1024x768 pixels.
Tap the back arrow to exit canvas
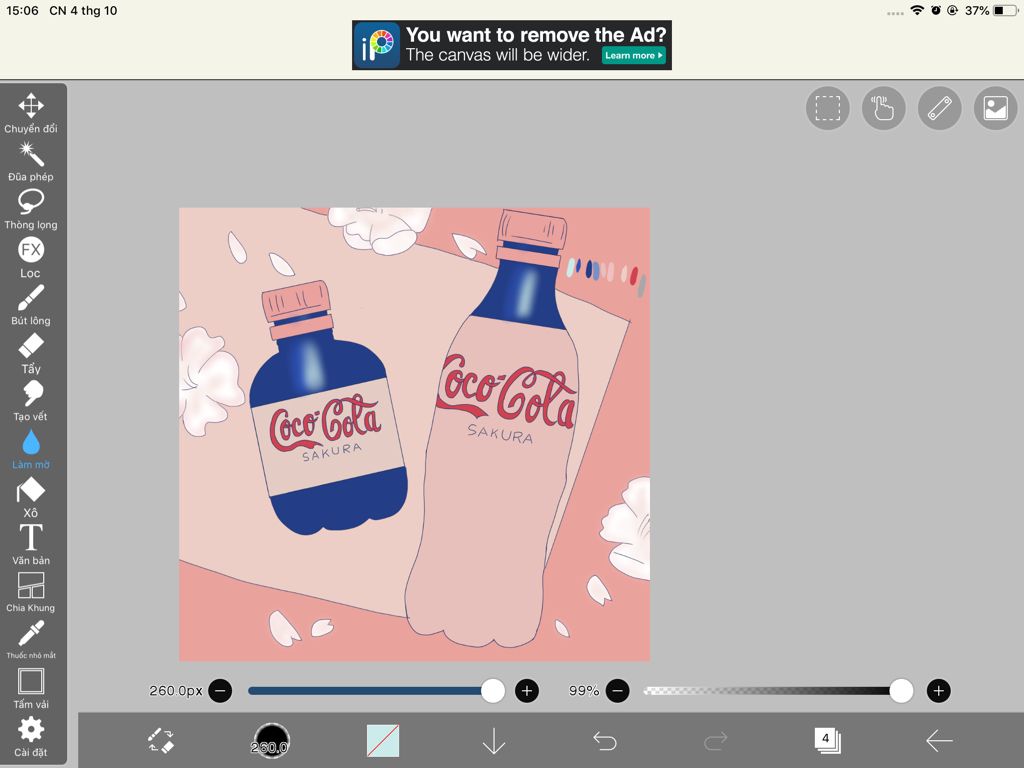(939, 741)
